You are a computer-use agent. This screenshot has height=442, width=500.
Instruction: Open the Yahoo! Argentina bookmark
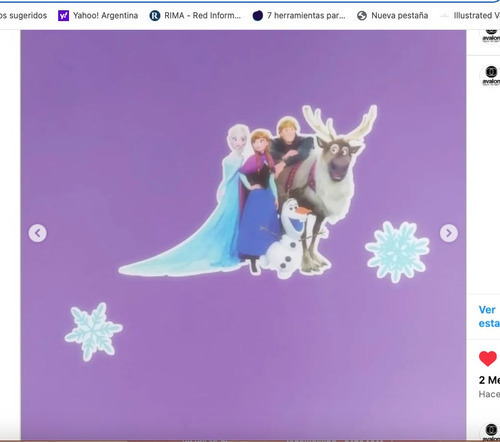click(x=98, y=15)
